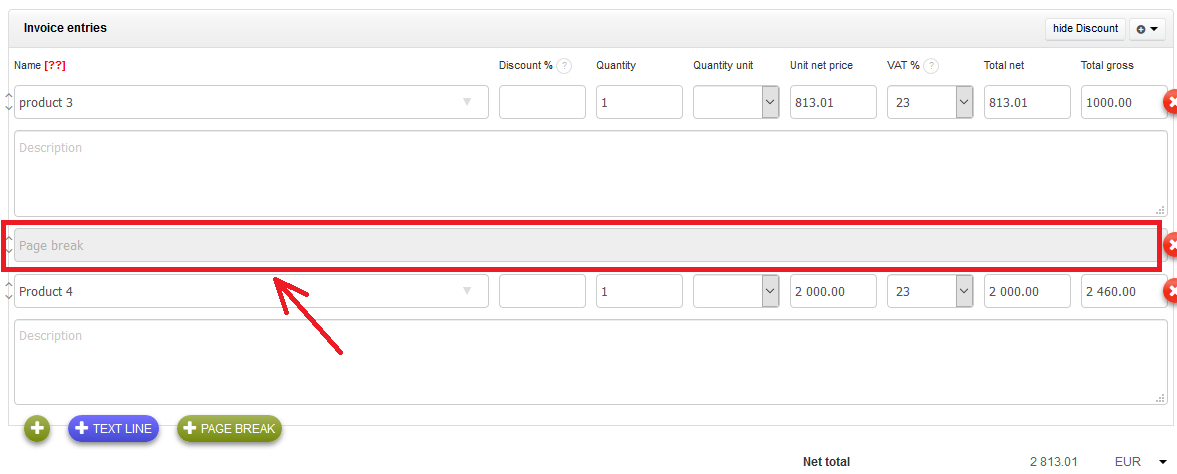This screenshot has width=1177, height=474.
Task: Open quantity unit dropdown for product 3
Action: 770,102
